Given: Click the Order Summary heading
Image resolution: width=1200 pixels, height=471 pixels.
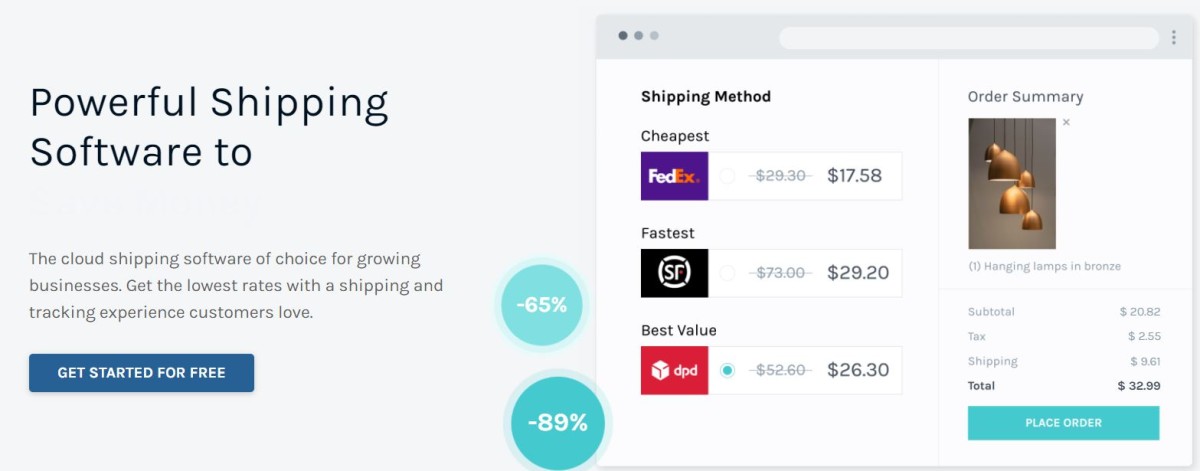Looking at the screenshot, I should (1025, 97).
